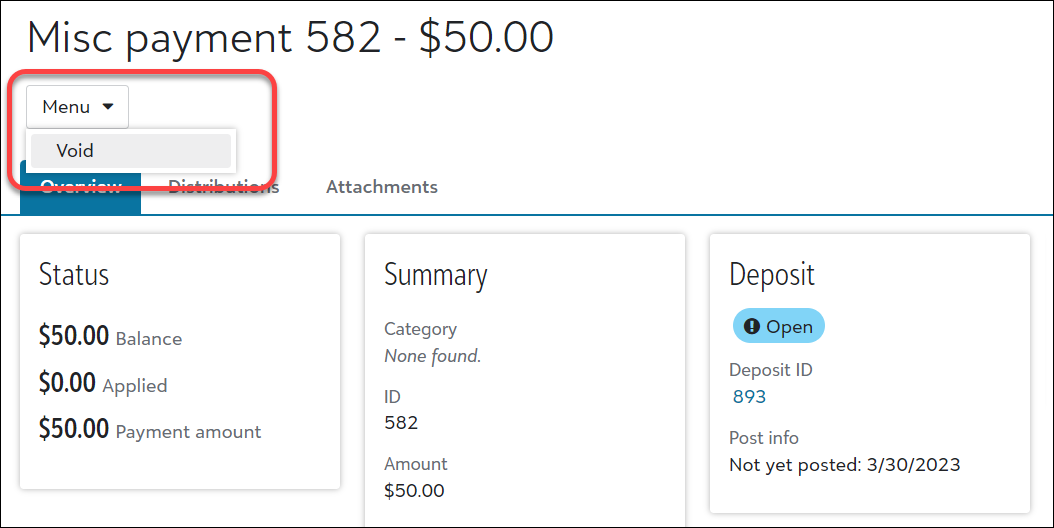Click the Open deposit status badge

tap(778, 326)
